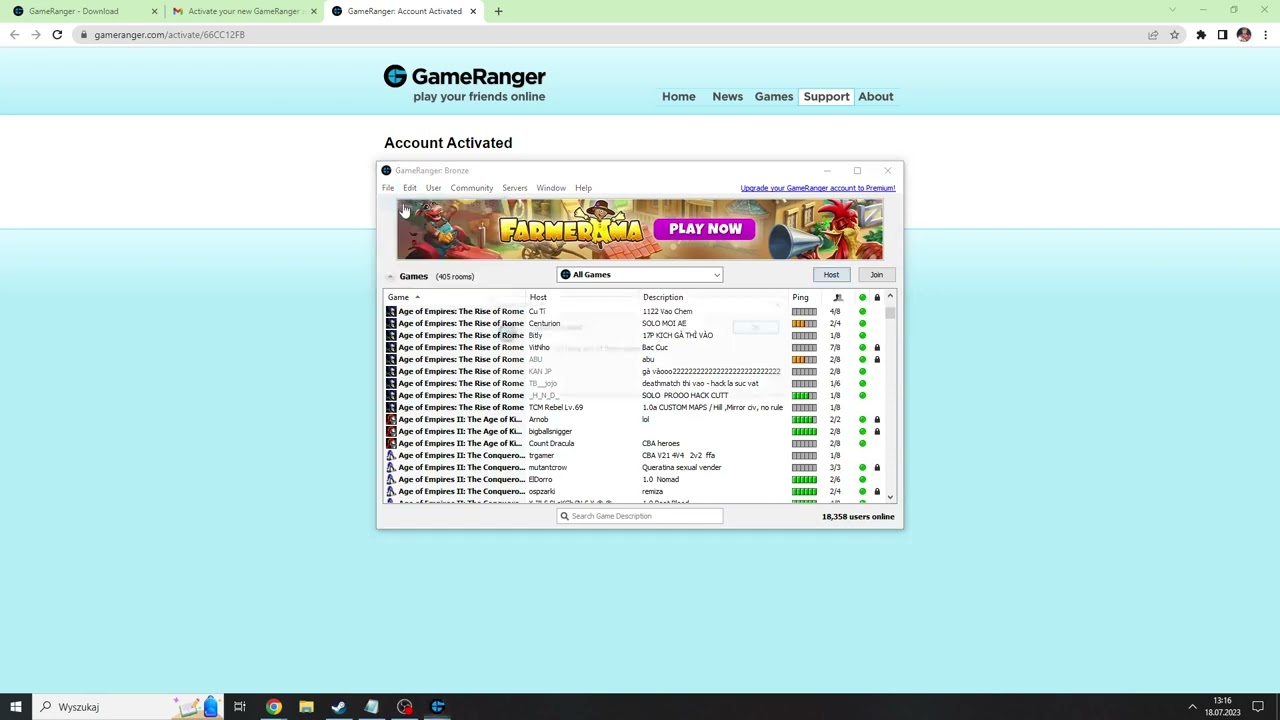1280x720 pixels.
Task: Open the notifications center icon
Action: point(1258,707)
